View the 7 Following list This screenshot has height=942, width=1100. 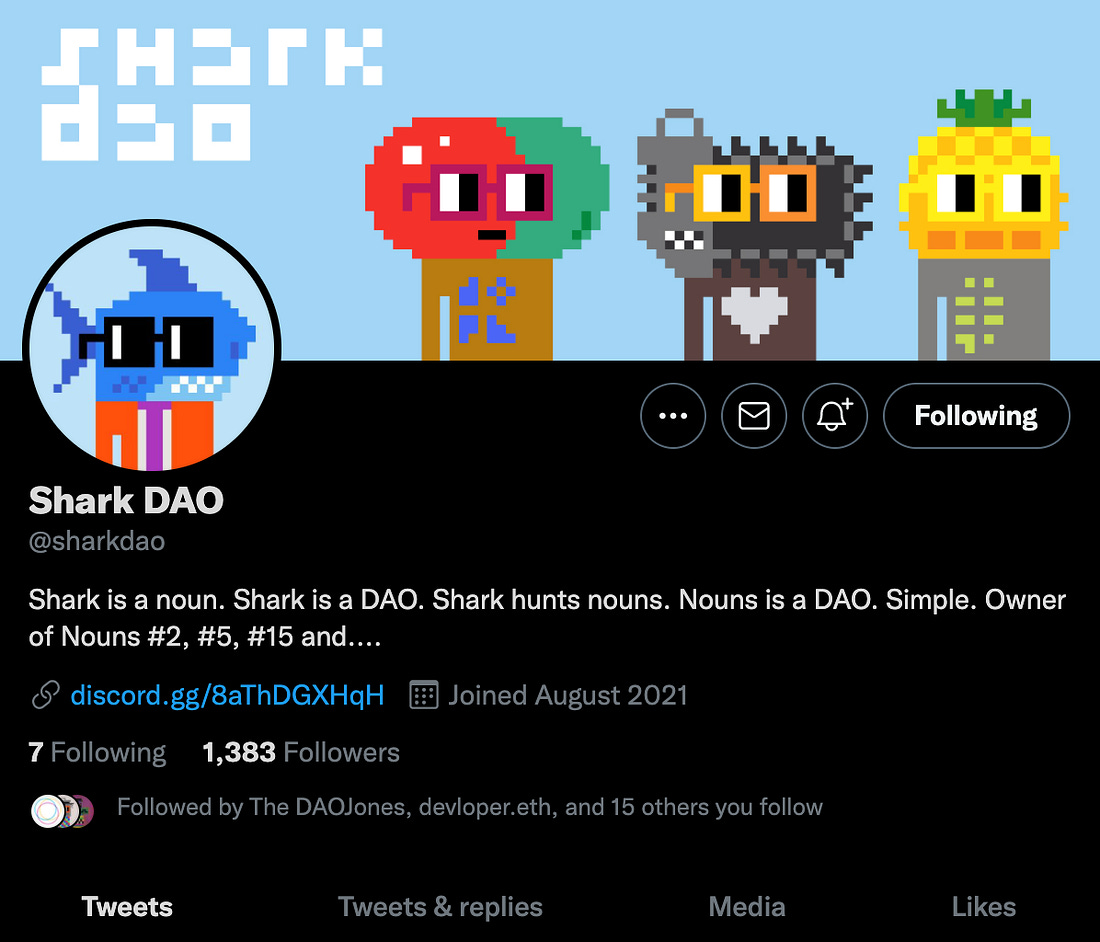[x=98, y=752]
